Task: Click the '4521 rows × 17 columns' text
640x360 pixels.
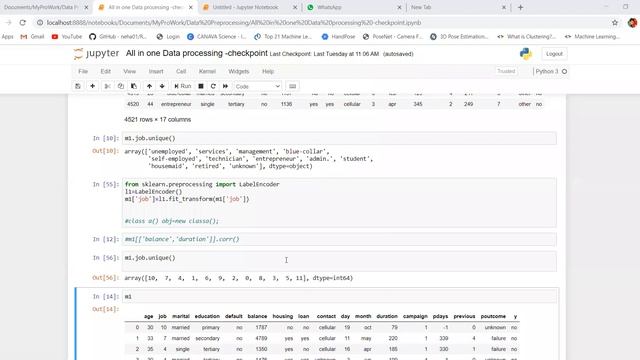Action: click(158, 120)
